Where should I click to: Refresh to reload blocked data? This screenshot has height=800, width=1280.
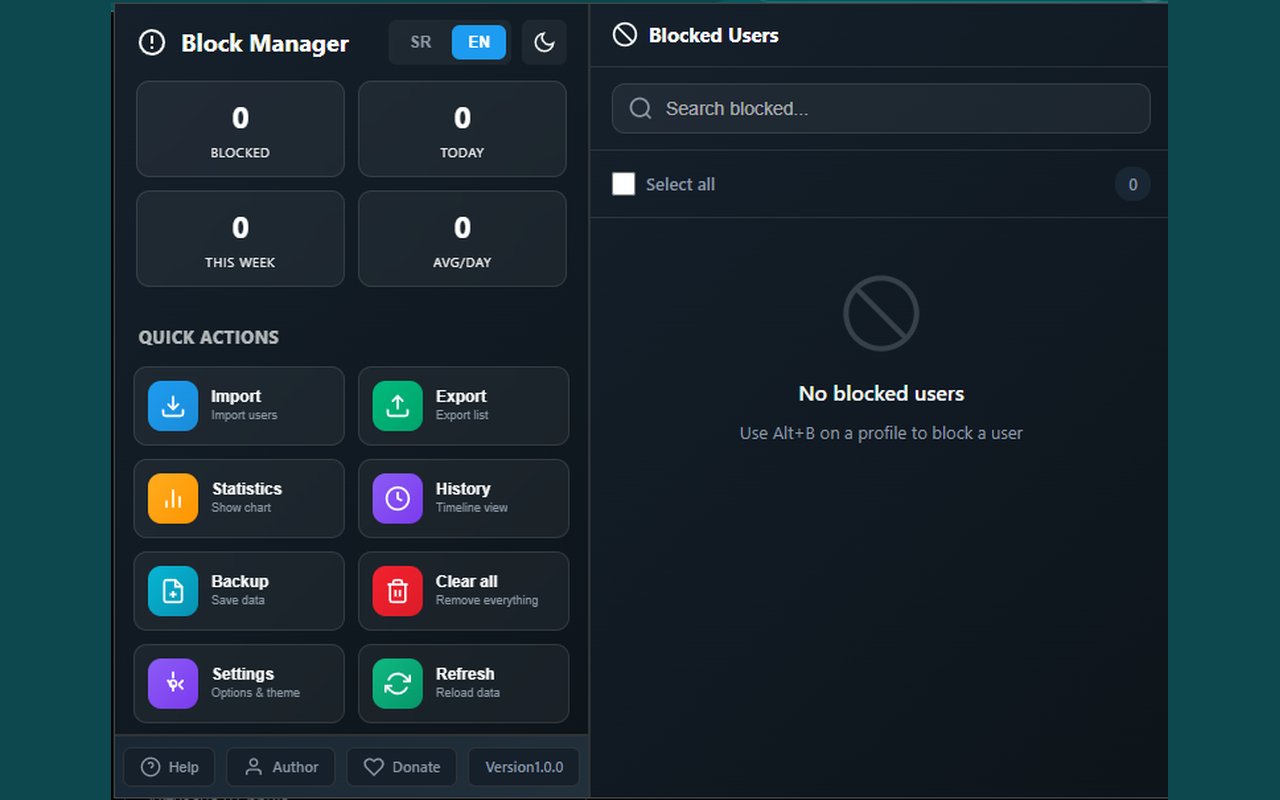(x=463, y=683)
